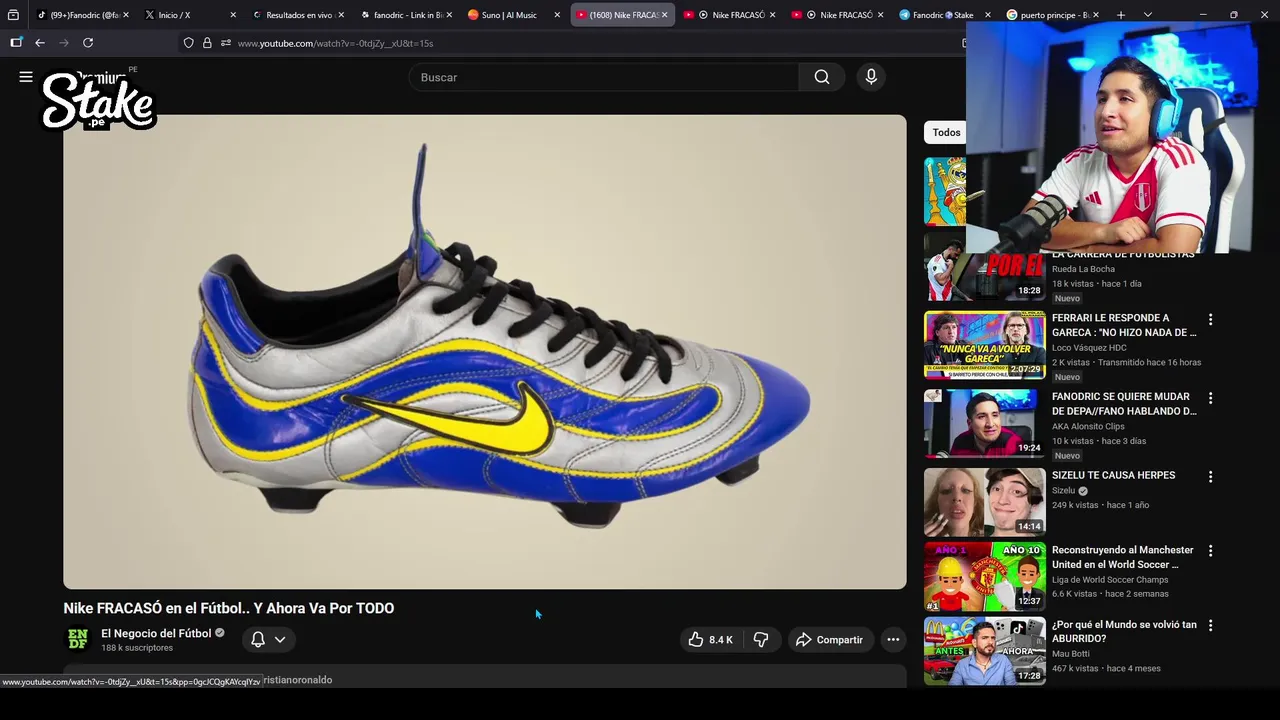Open options for Reconstruyendo al Manchester video
This screenshot has height=720, width=1280.
click(x=1210, y=551)
